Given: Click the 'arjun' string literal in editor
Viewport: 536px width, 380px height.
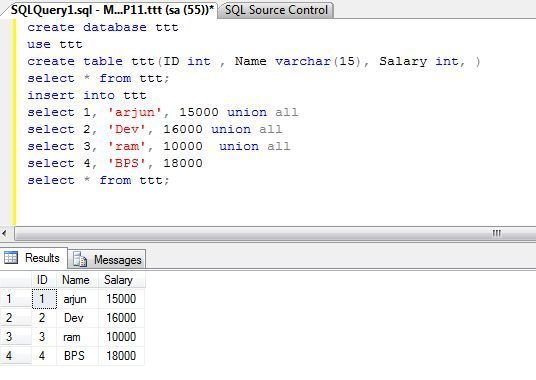Looking at the screenshot, I should pyautogui.click(x=134, y=112).
